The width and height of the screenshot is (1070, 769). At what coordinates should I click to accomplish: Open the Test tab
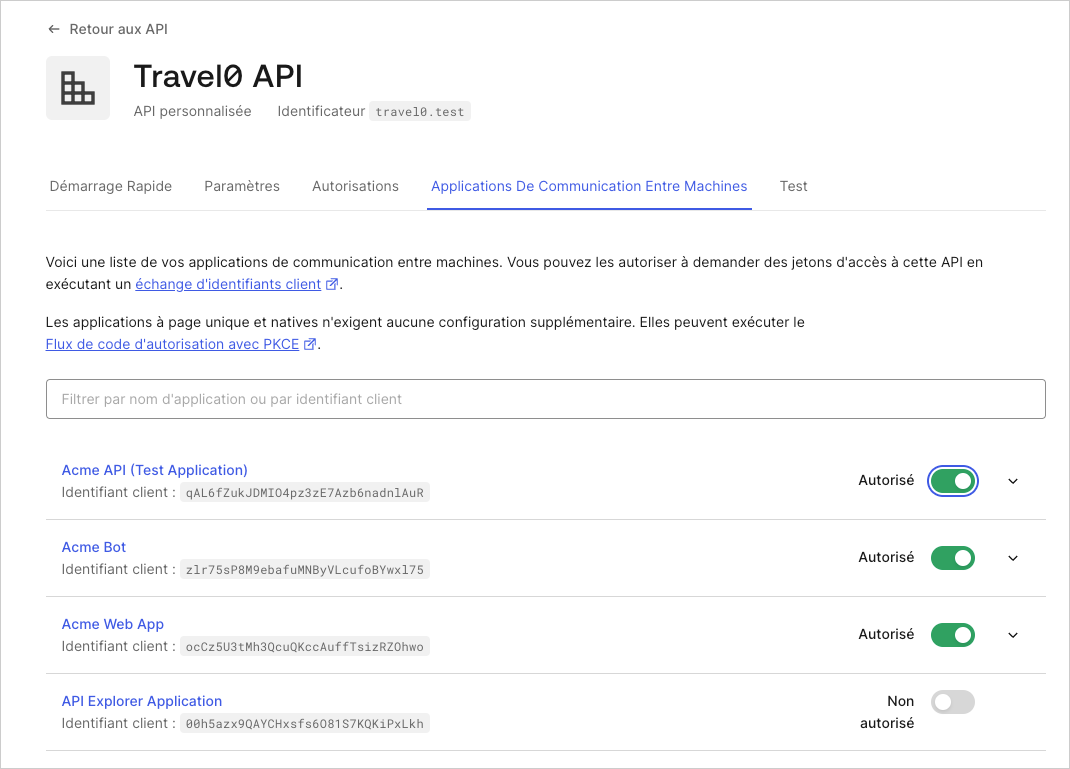794,186
